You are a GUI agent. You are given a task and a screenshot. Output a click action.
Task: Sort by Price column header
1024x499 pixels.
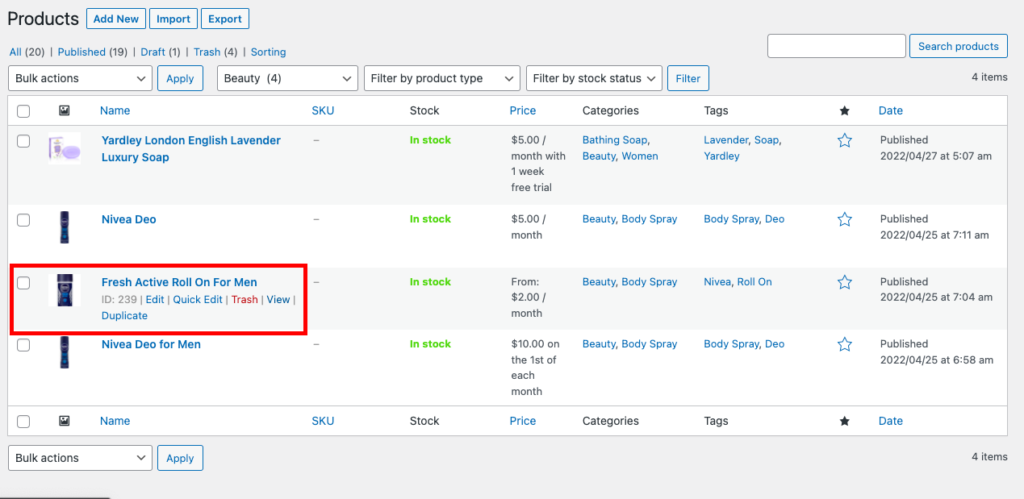(522, 111)
